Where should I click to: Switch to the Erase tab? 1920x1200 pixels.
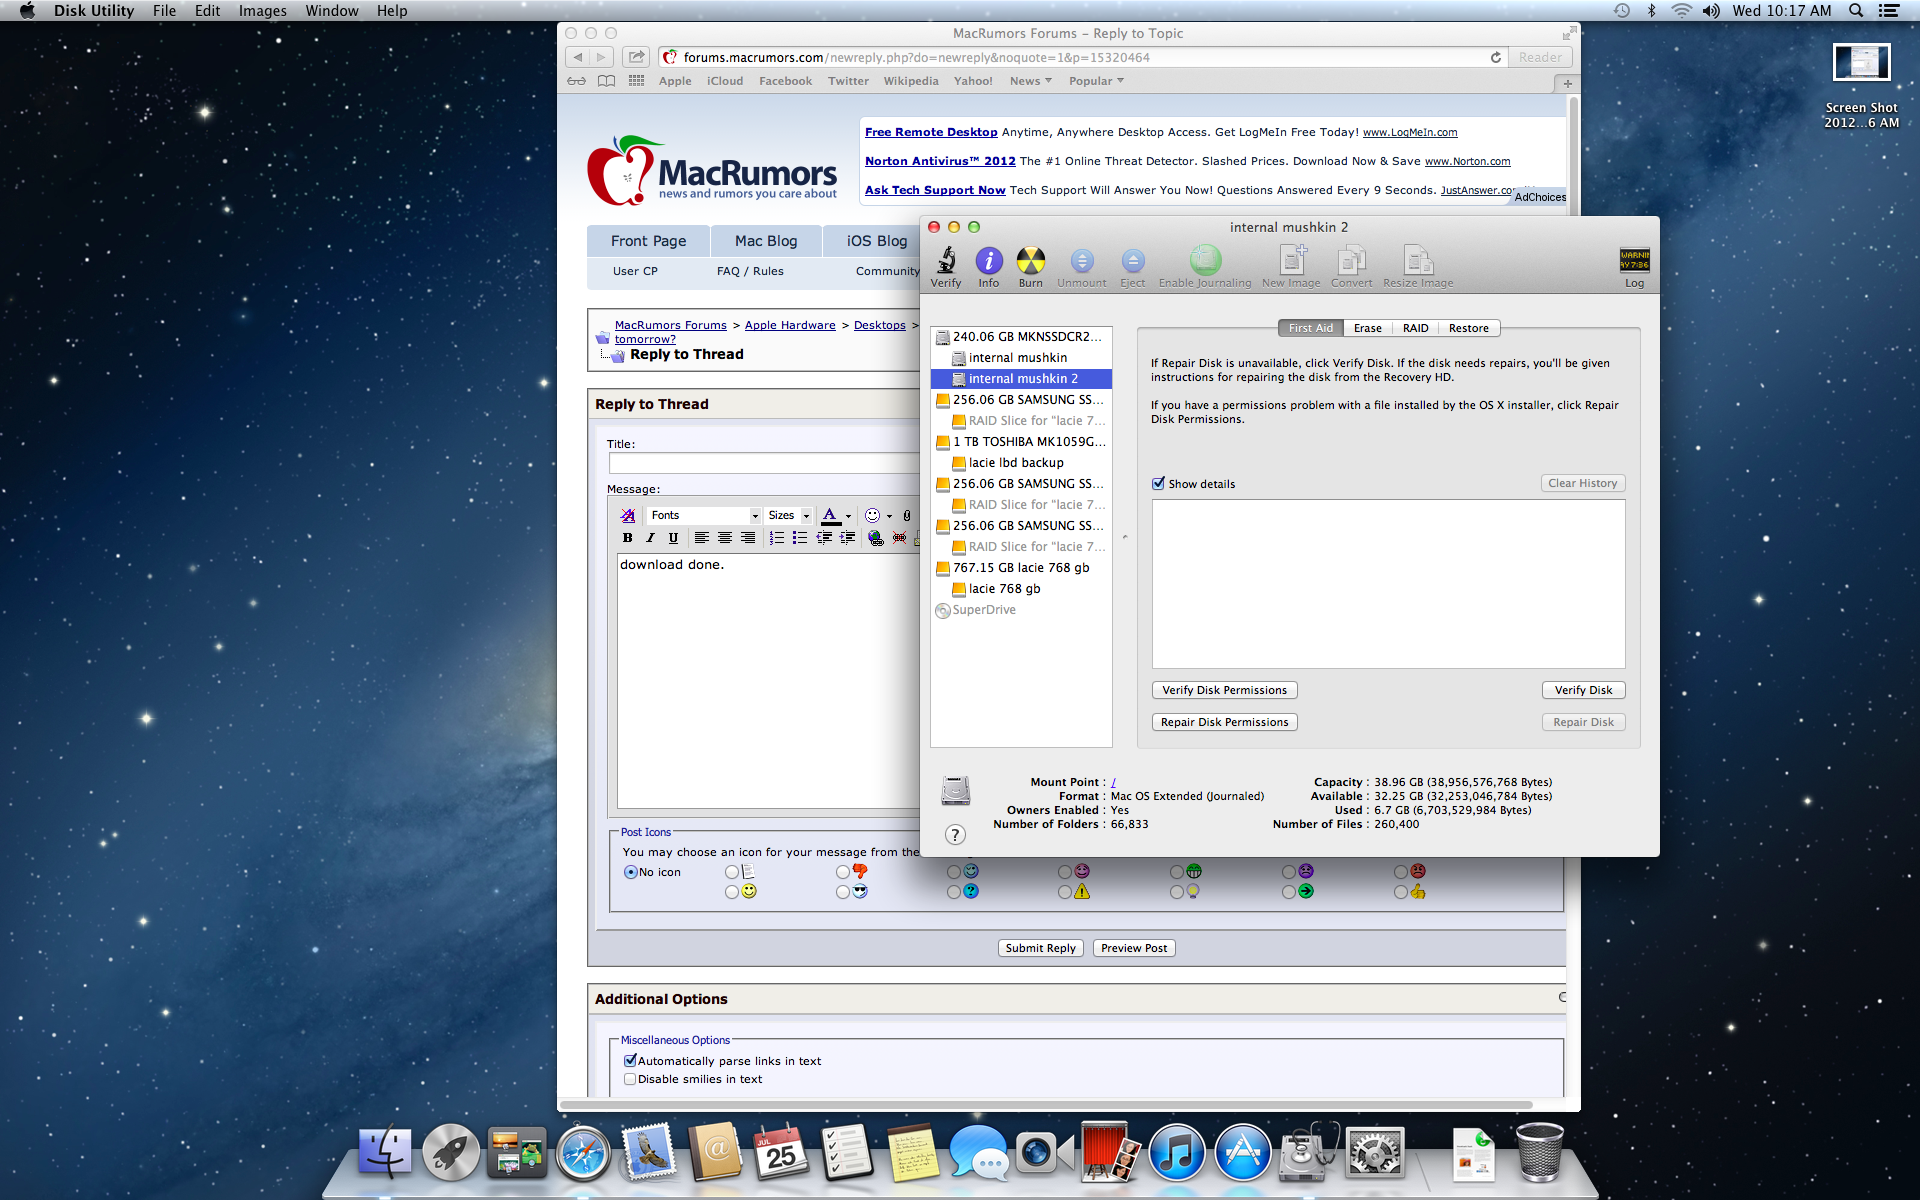pos(1367,328)
